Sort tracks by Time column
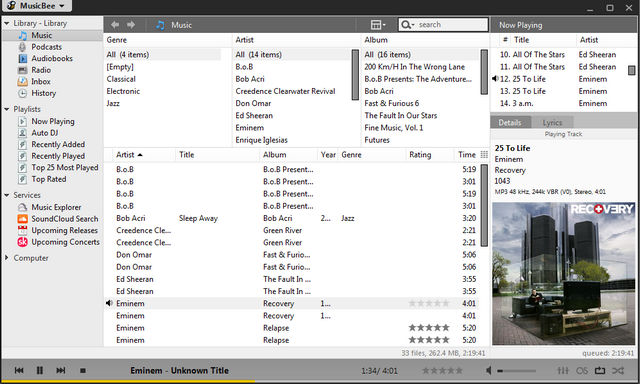640x384 pixels. pos(466,155)
